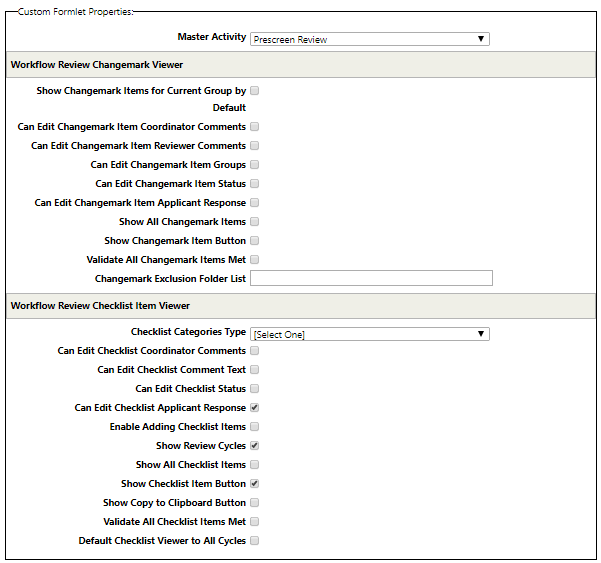The image size is (601, 563).
Task: Check Can Edit Changemark Item Status
Action: tap(255, 184)
